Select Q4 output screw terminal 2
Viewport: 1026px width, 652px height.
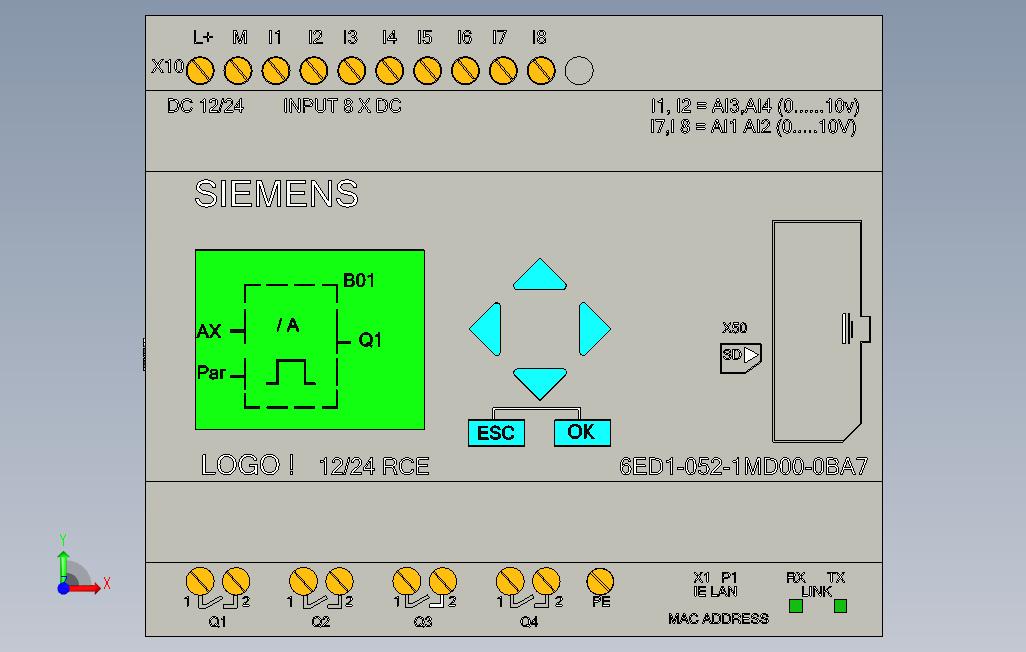pos(546,581)
